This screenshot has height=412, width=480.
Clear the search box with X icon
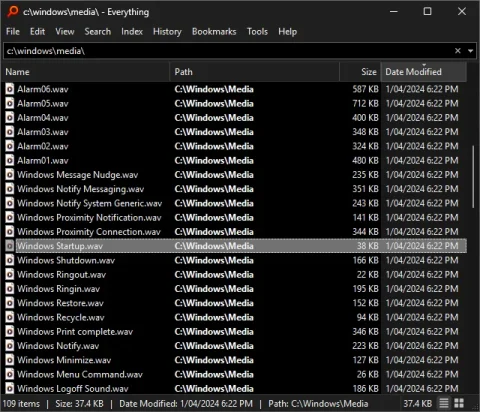[458, 51]
